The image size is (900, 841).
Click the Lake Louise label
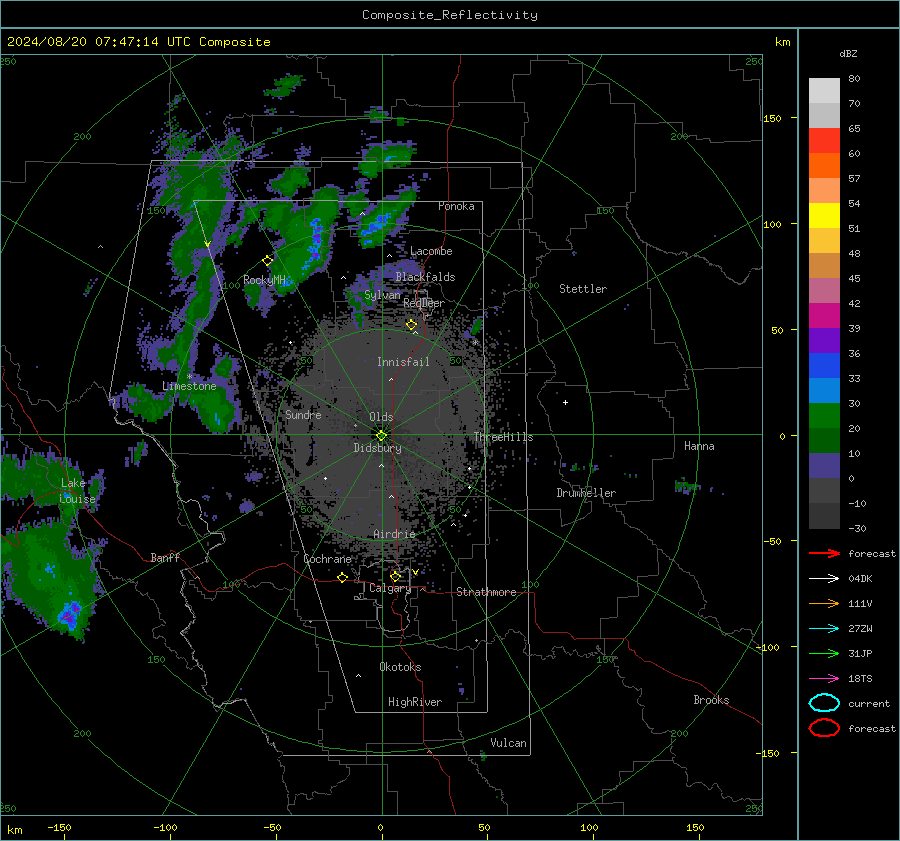(x=77, y=491)
